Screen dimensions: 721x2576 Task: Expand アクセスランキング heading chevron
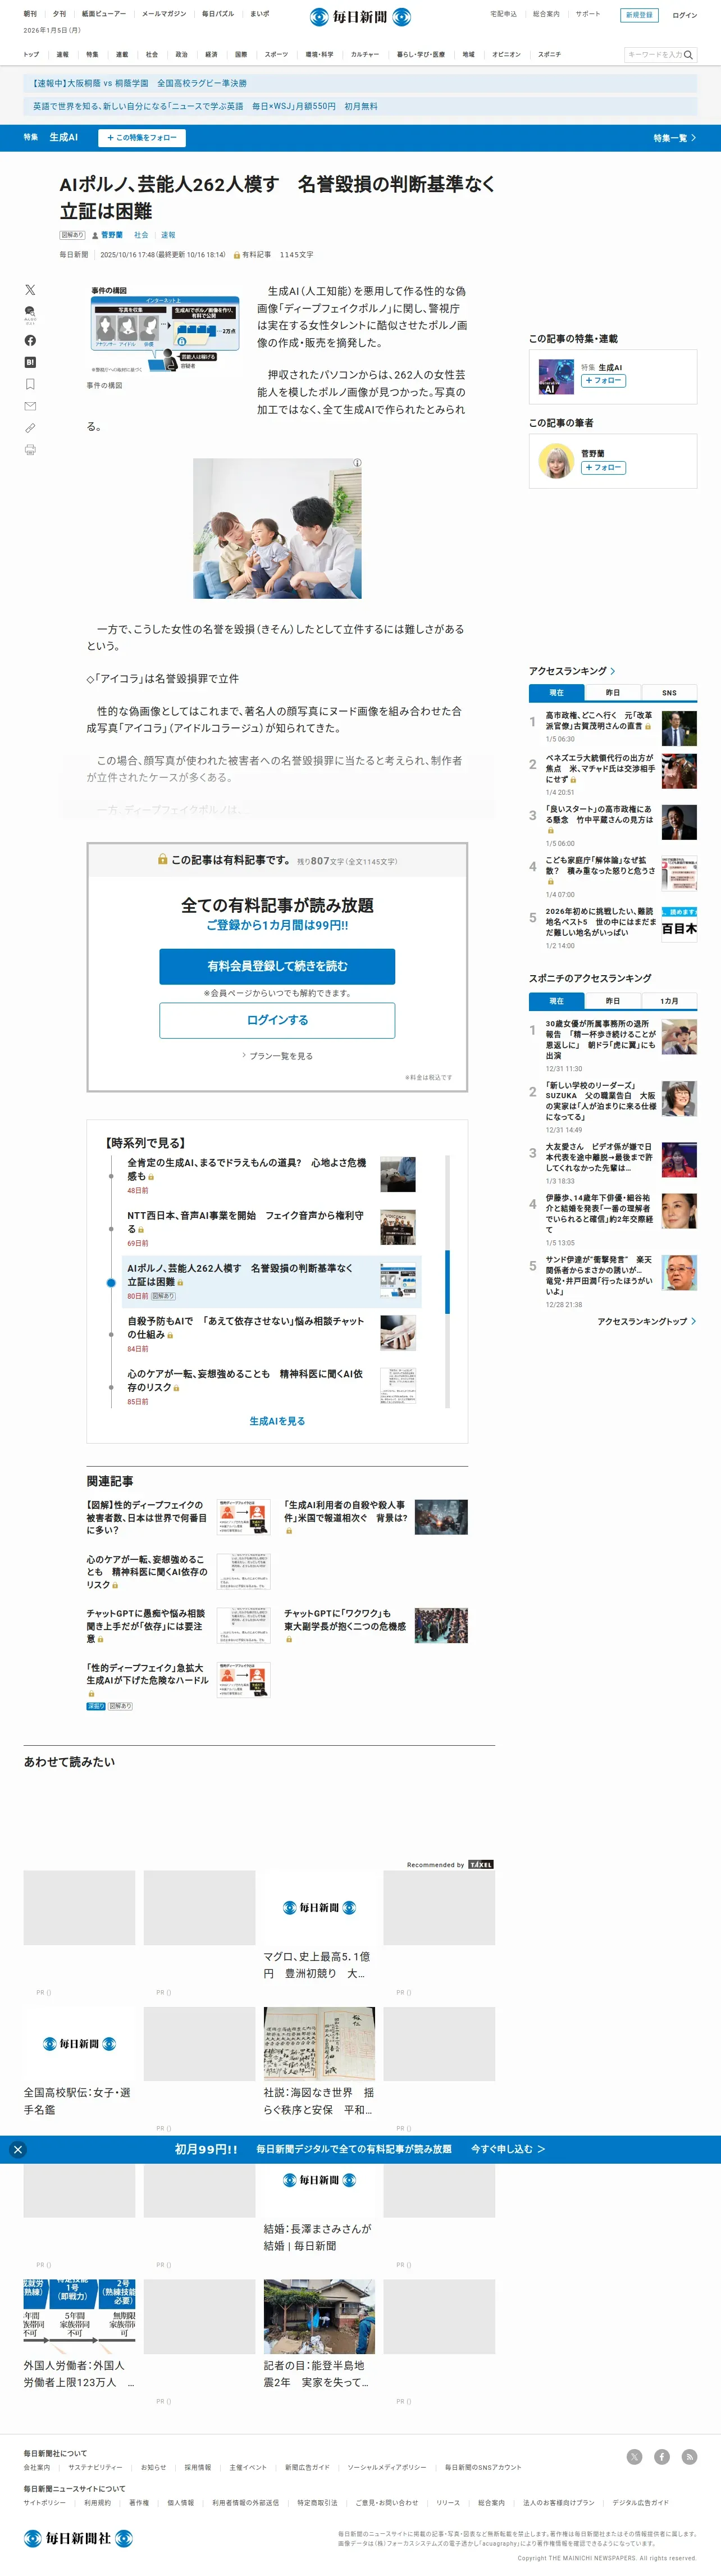(612, 671)
